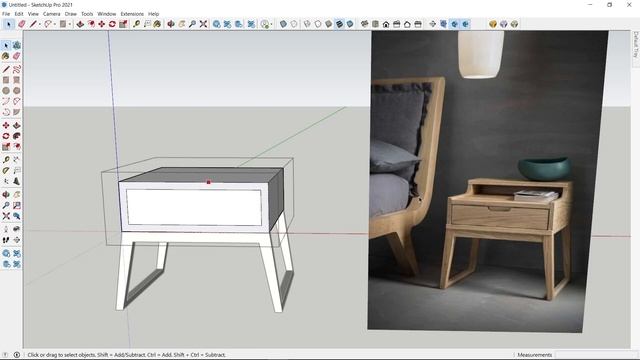Open the Tools menu
Screen dimensions: 640x360
(87, 14)
